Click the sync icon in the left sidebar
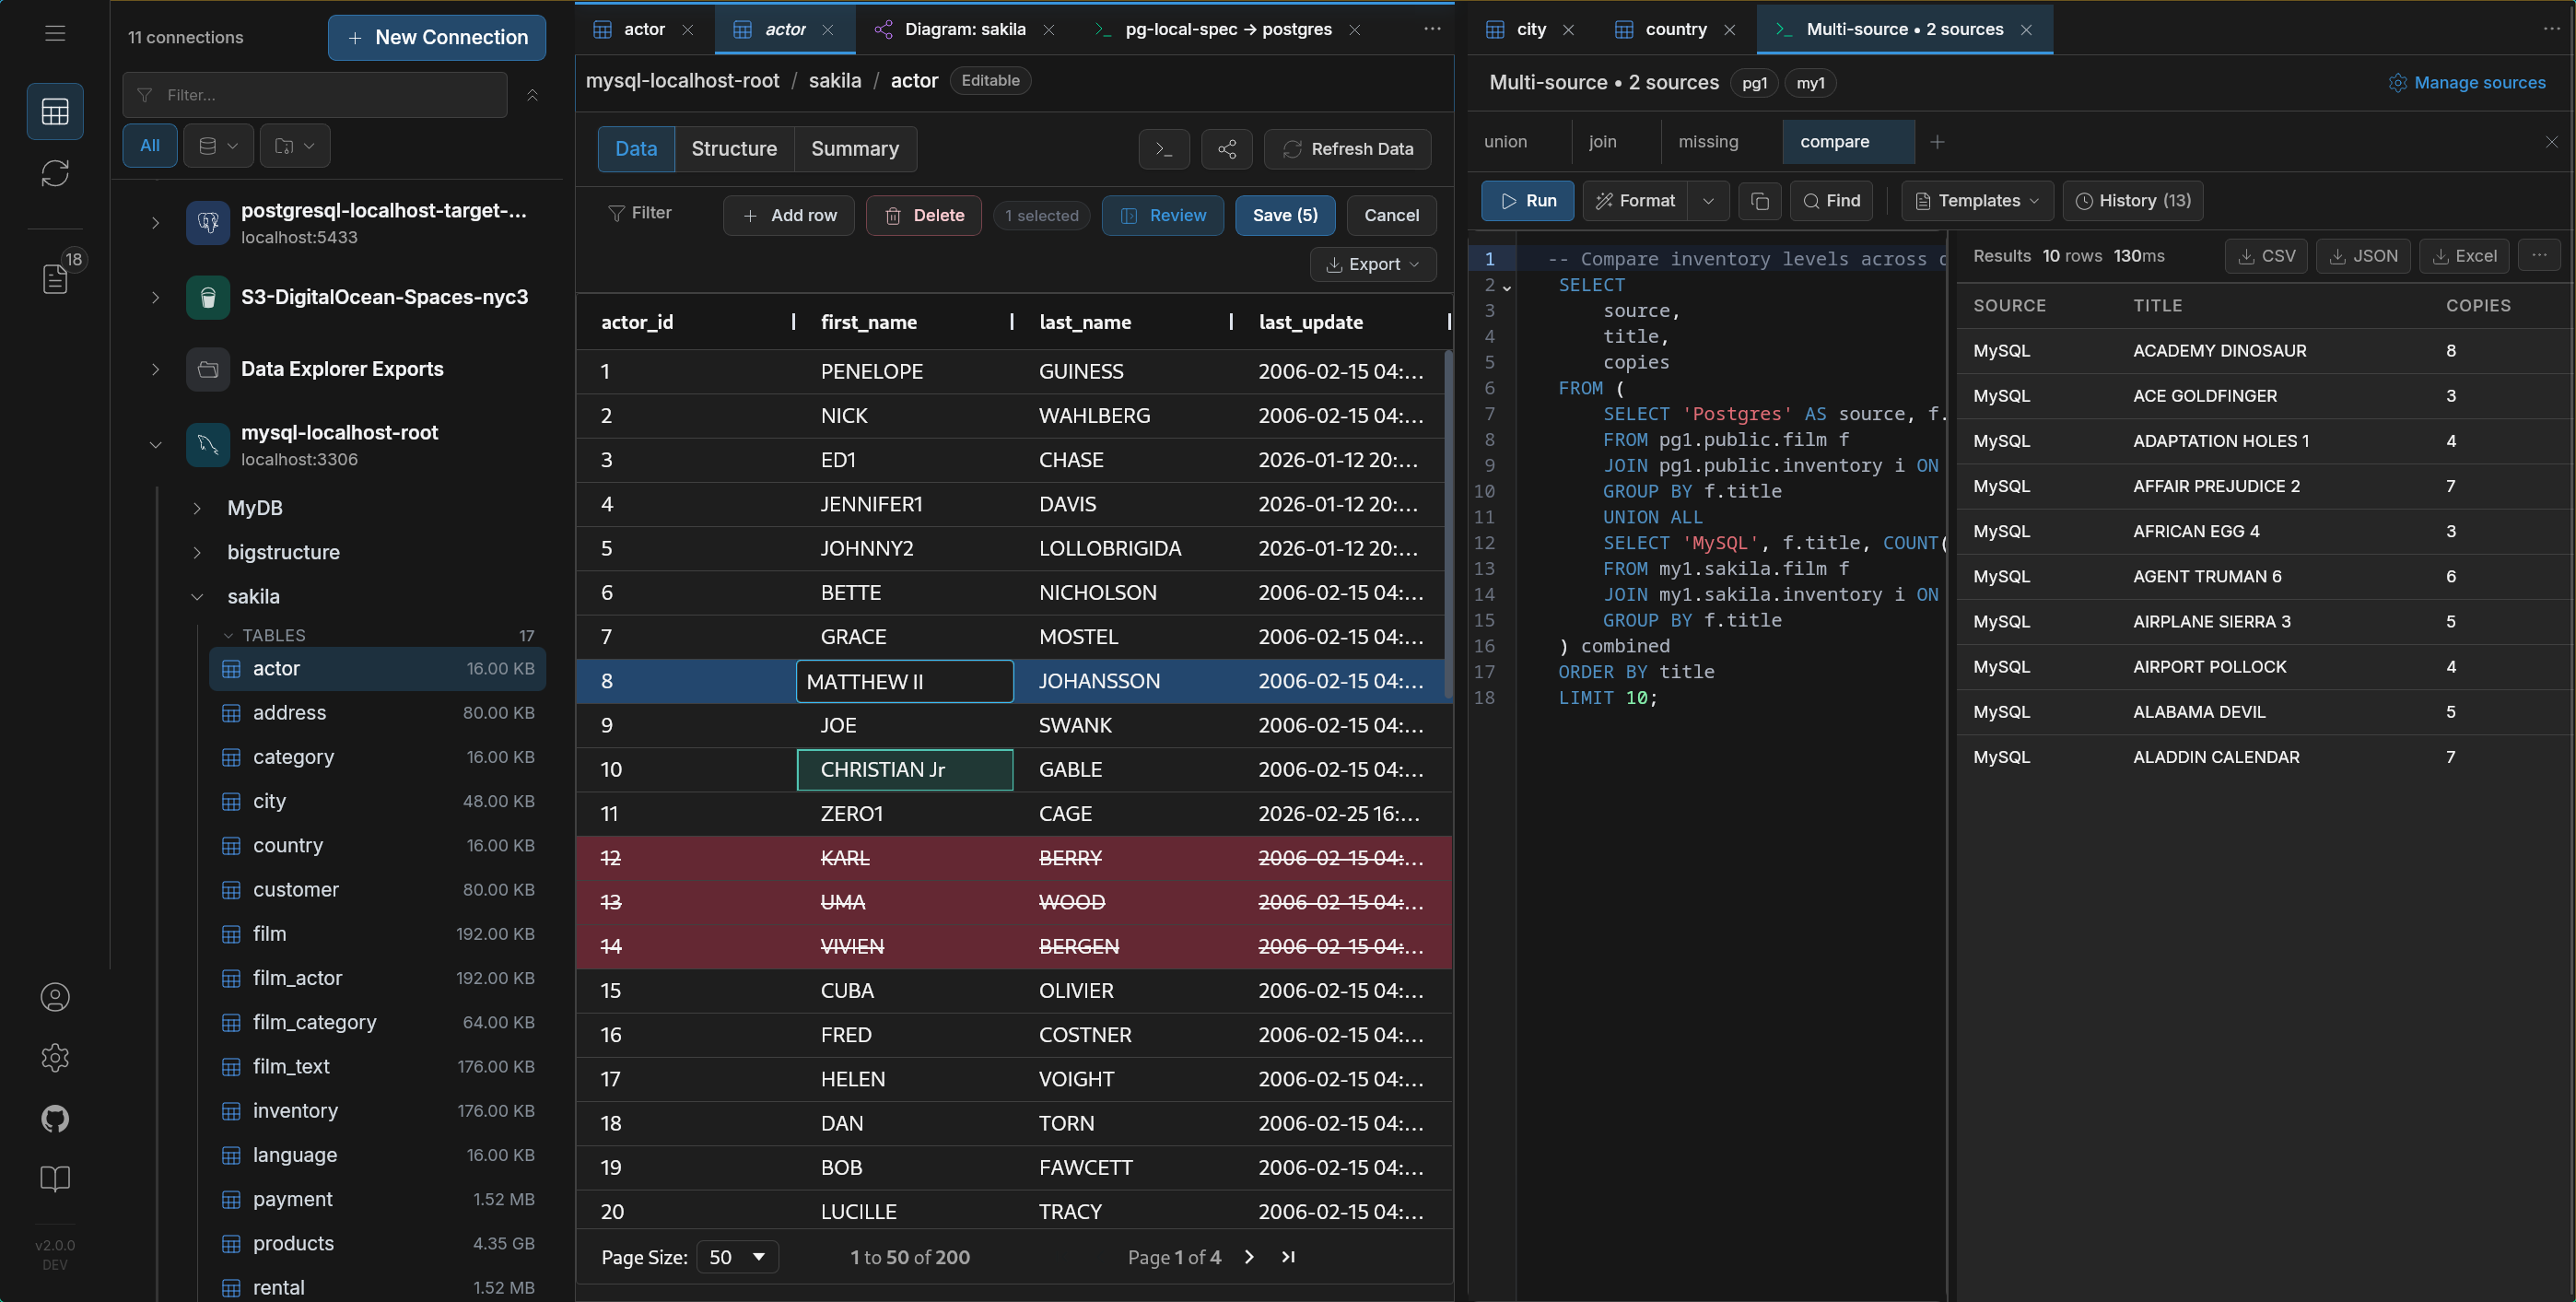Image resolution: width=2576 pixels, height=1302 pixels. pyautogui.click(x=54, y=173)
